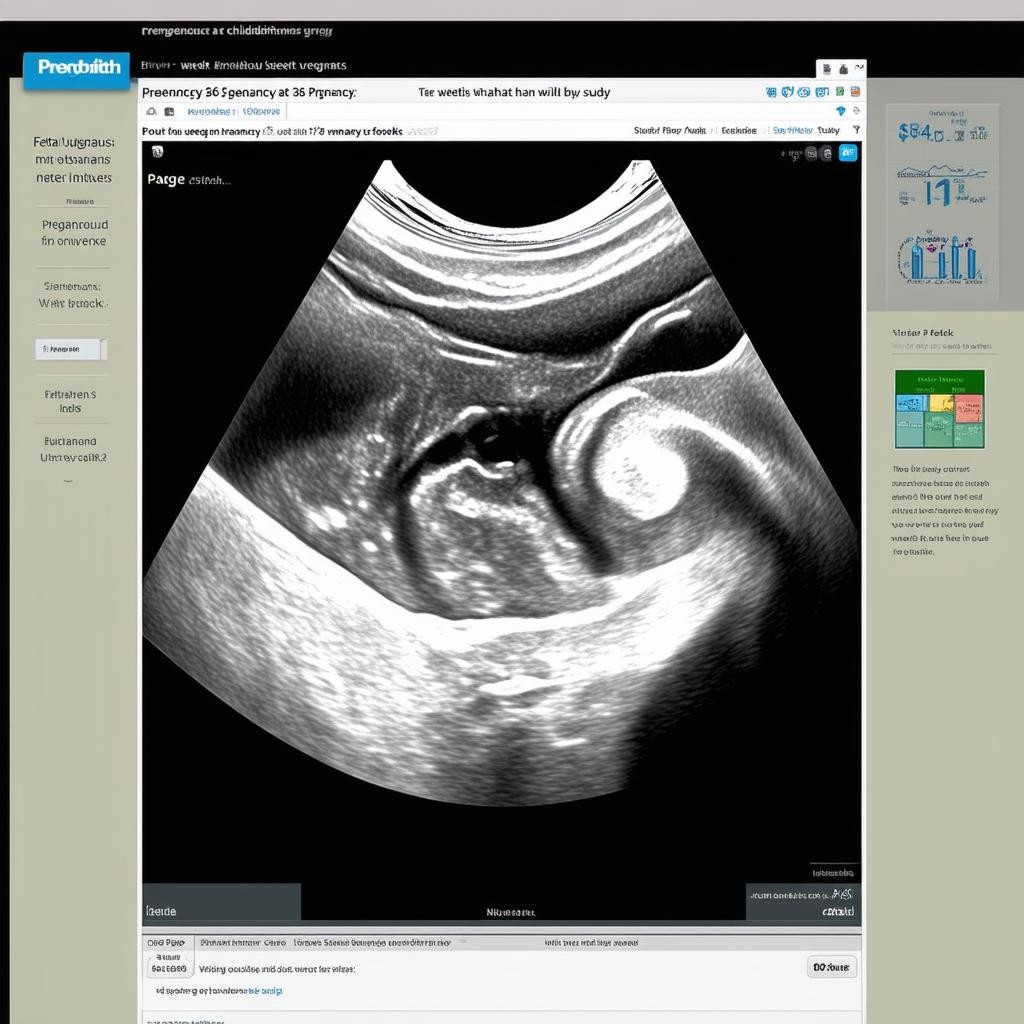Click the round dark icon beside blue button
The width and height of the screenshot is (1024, 1024).
tap(827, 153)
